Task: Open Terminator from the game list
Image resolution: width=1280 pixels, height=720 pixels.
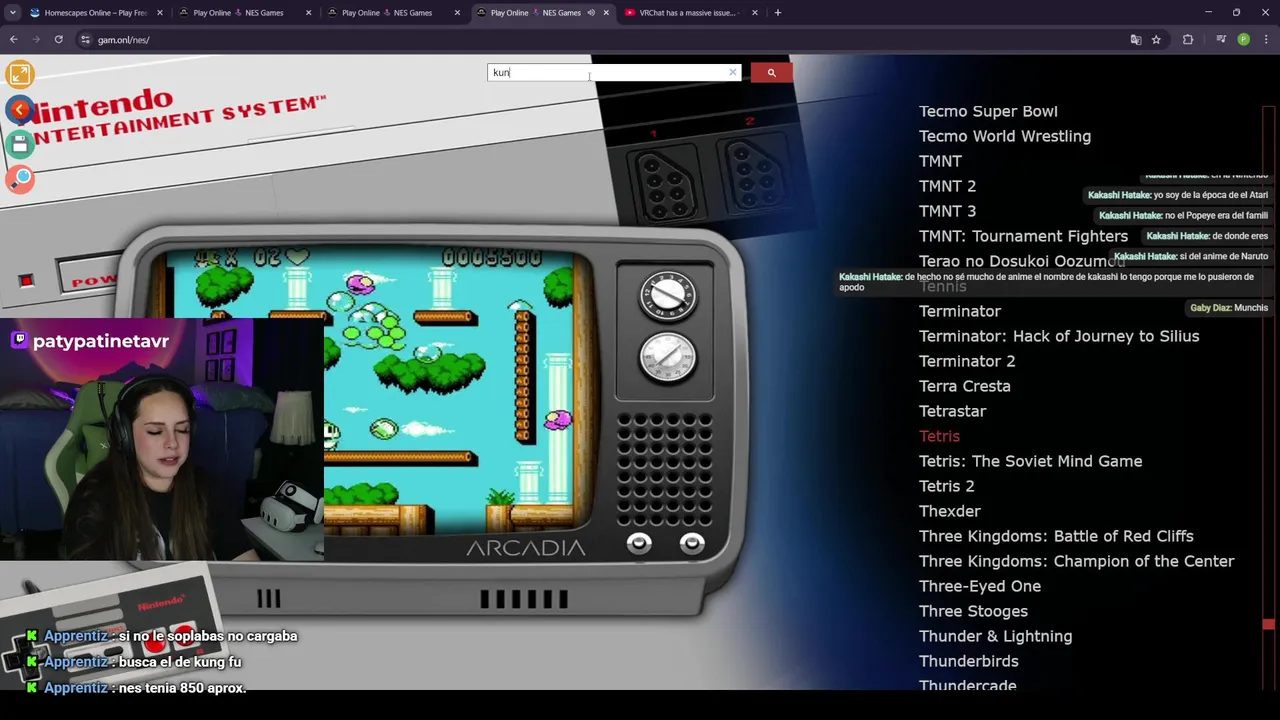Action: pos(960,311)
